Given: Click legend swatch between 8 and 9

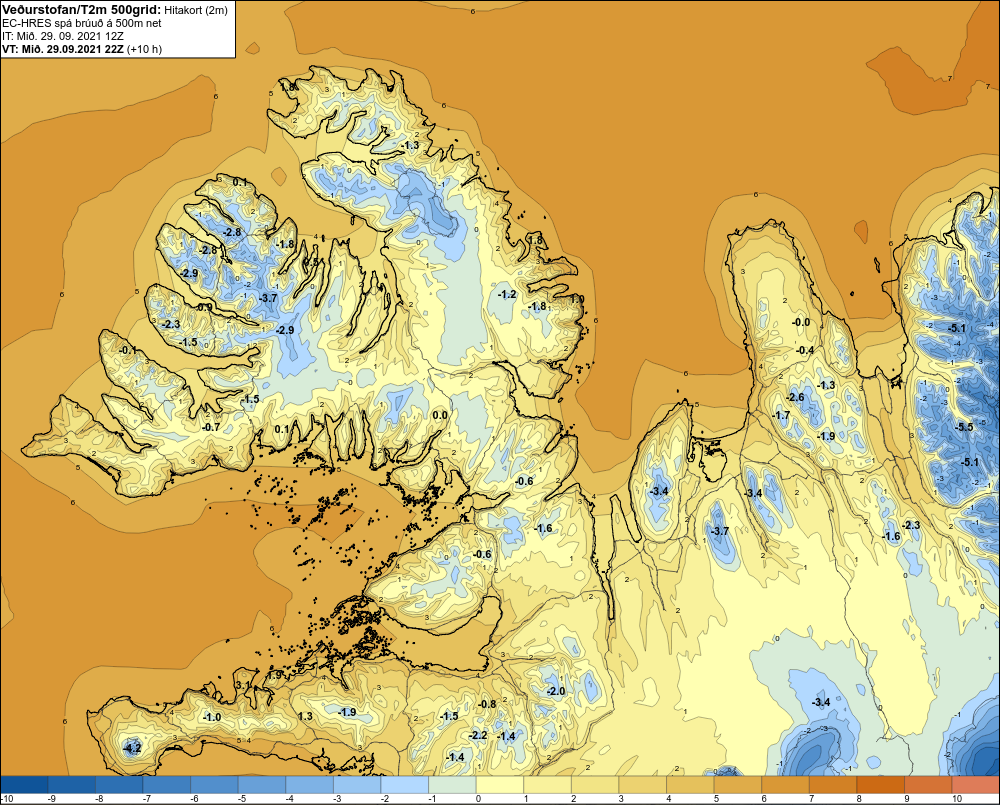Looking at the screenshot, I should point(881,785).
